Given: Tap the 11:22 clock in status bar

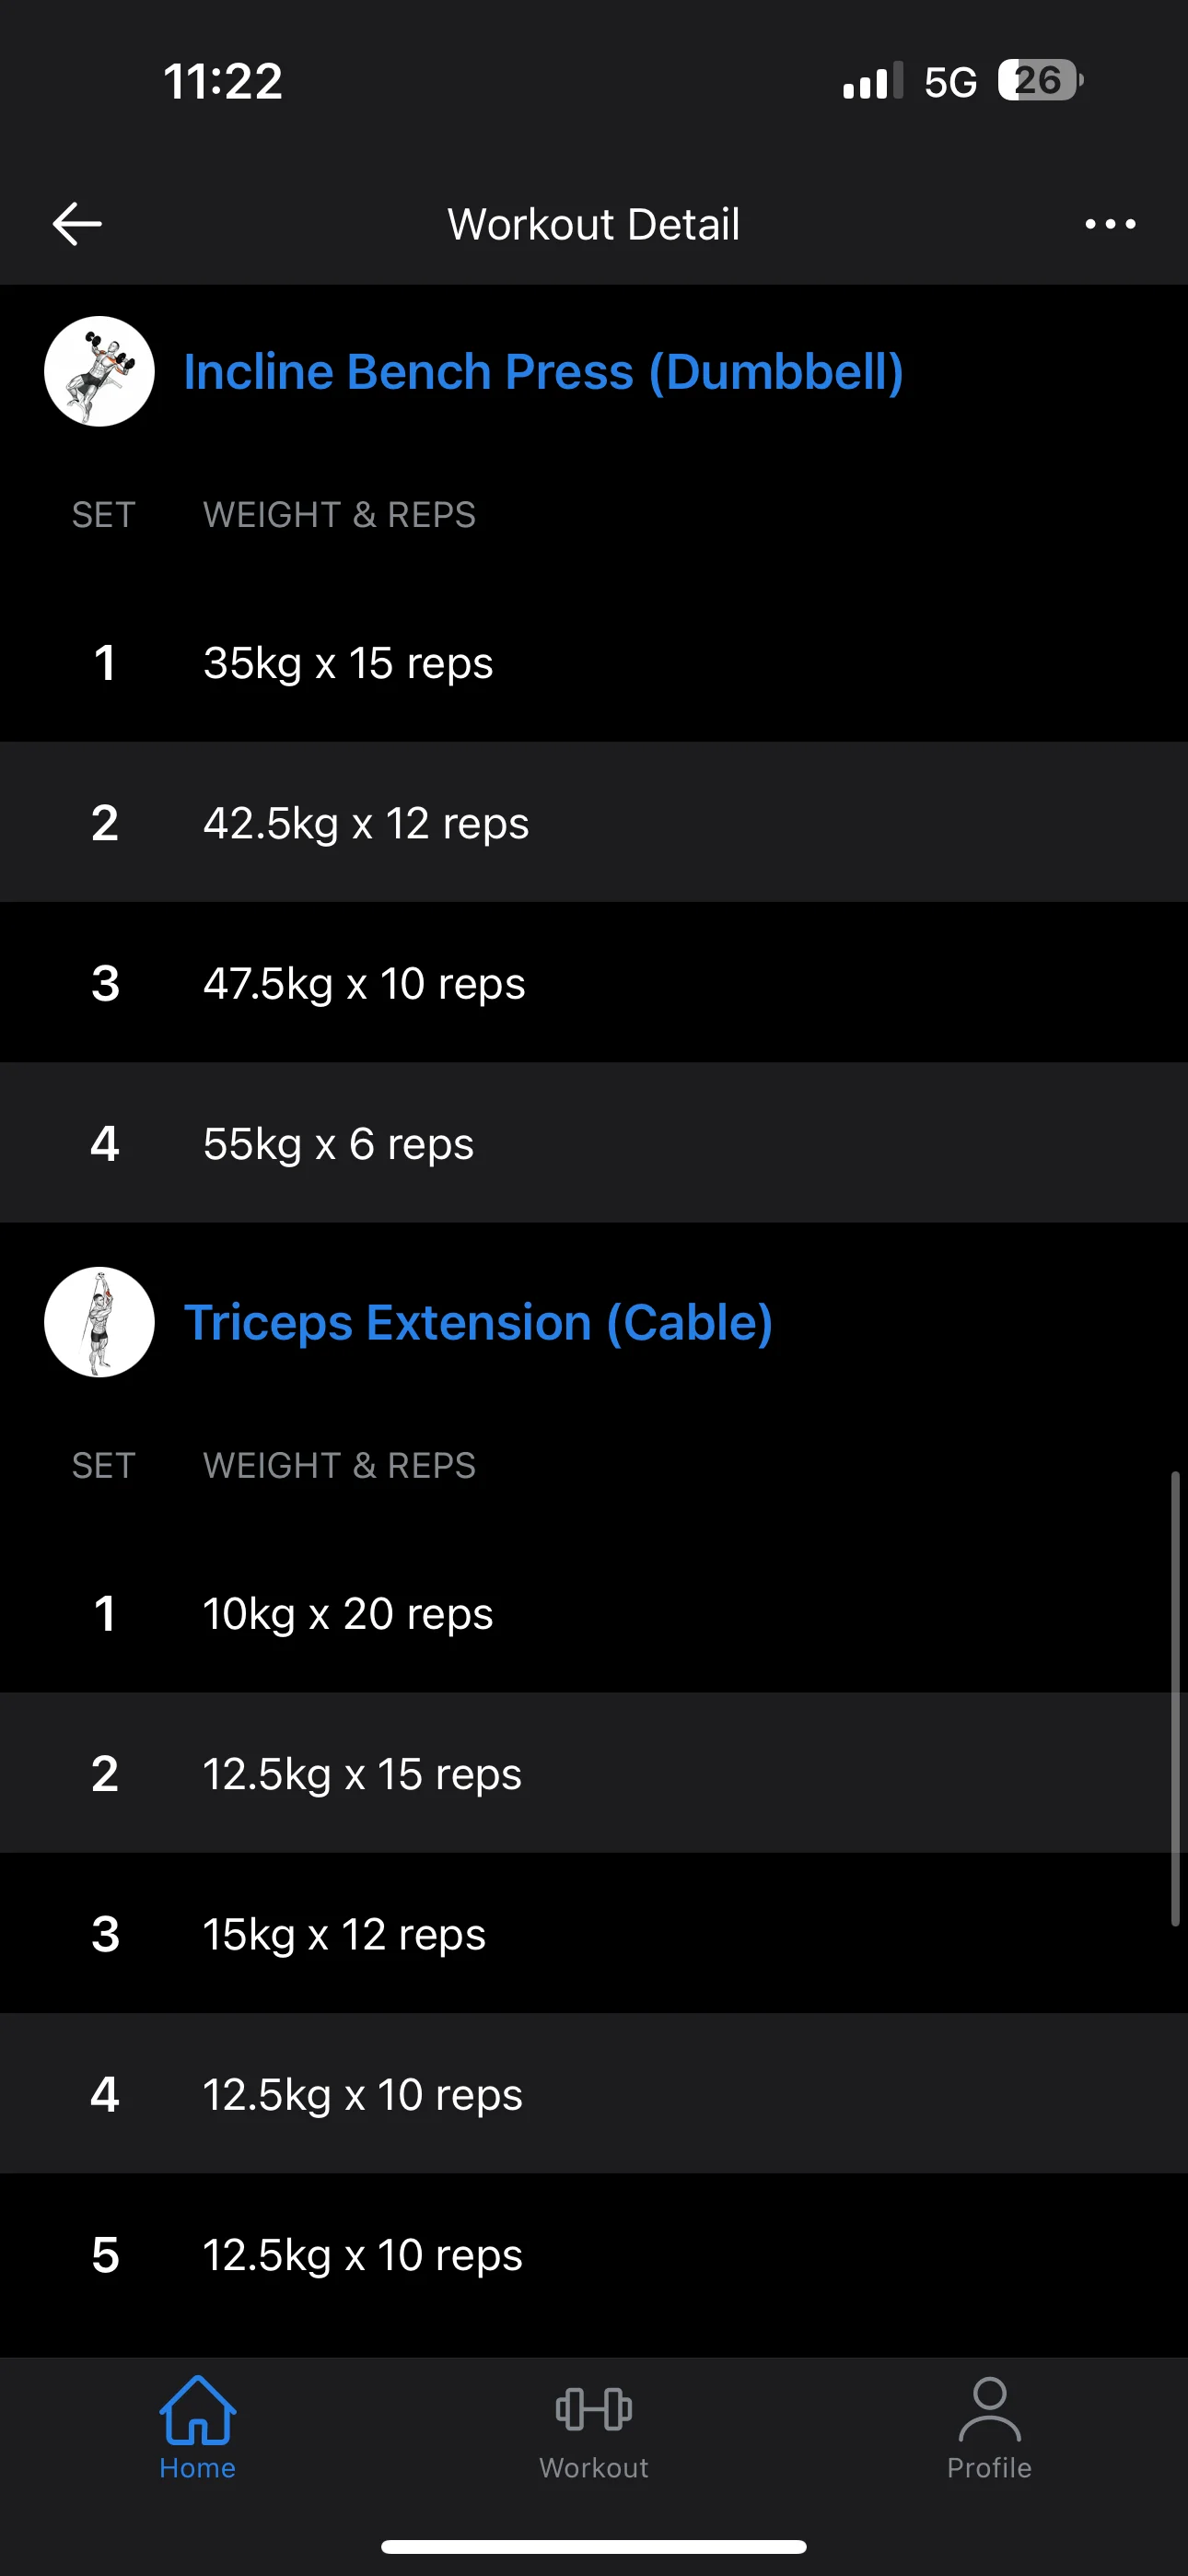Looking at the screenshot, I should pos(223,81).
